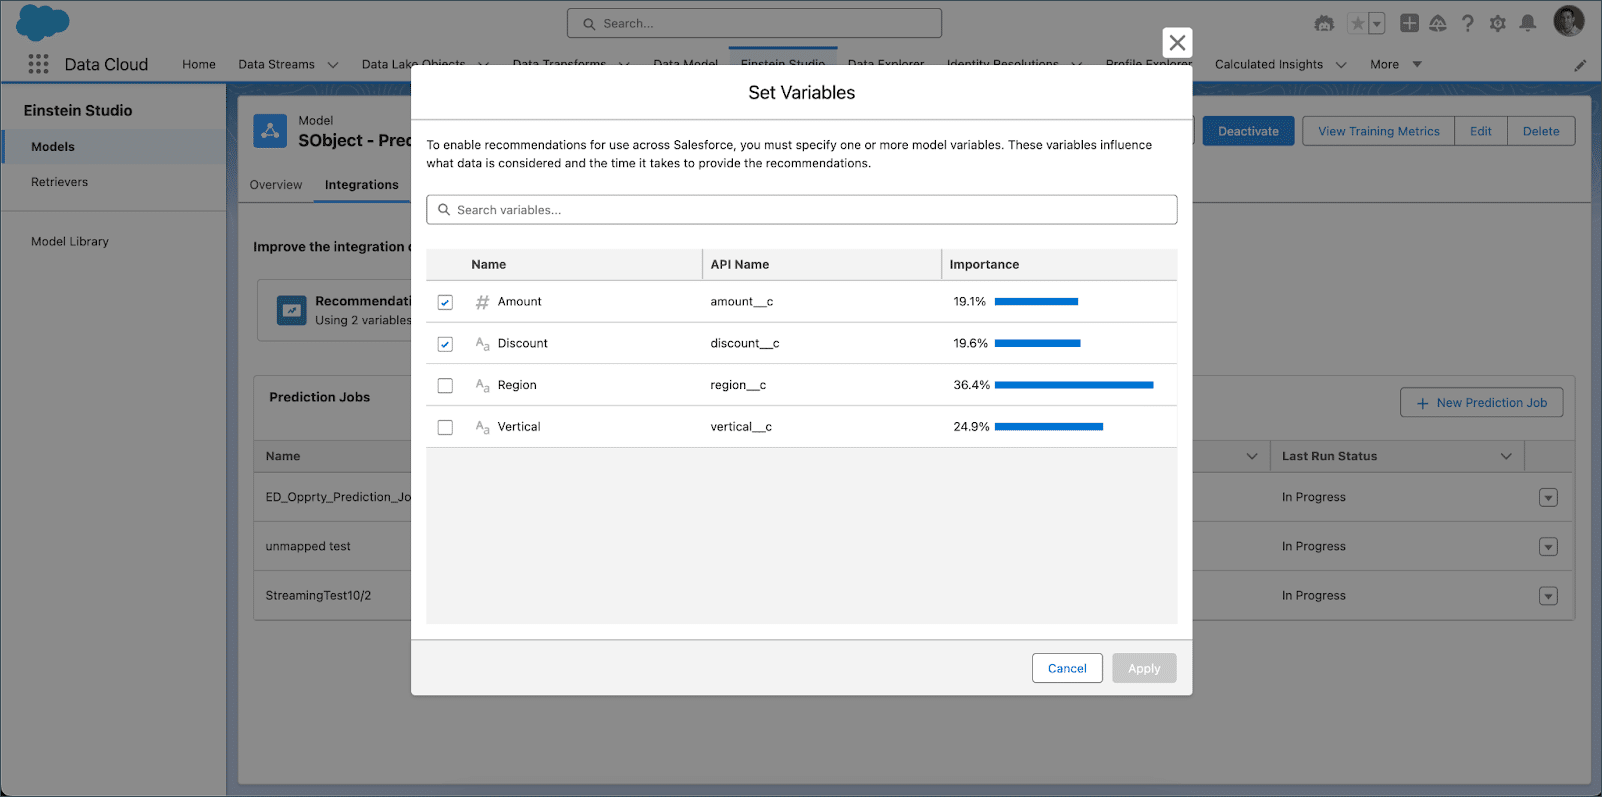Click the StreamingTest10/2 job name
The width and height of the screenshot is (1602, 797).
(318, 596)
